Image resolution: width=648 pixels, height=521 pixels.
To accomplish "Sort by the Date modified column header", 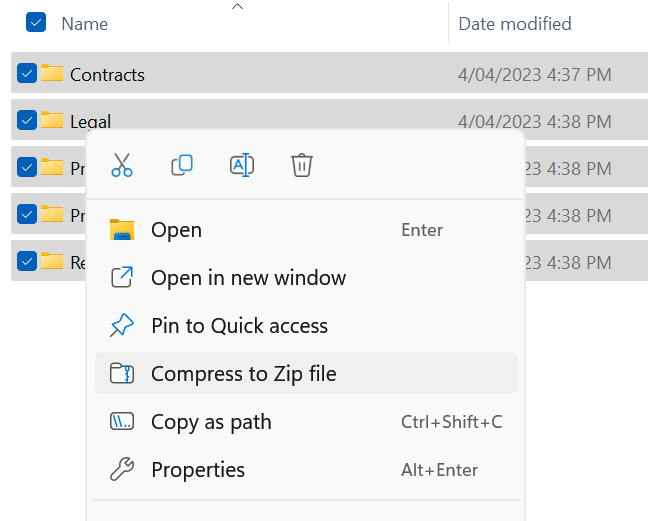I will tap(515, 24).
